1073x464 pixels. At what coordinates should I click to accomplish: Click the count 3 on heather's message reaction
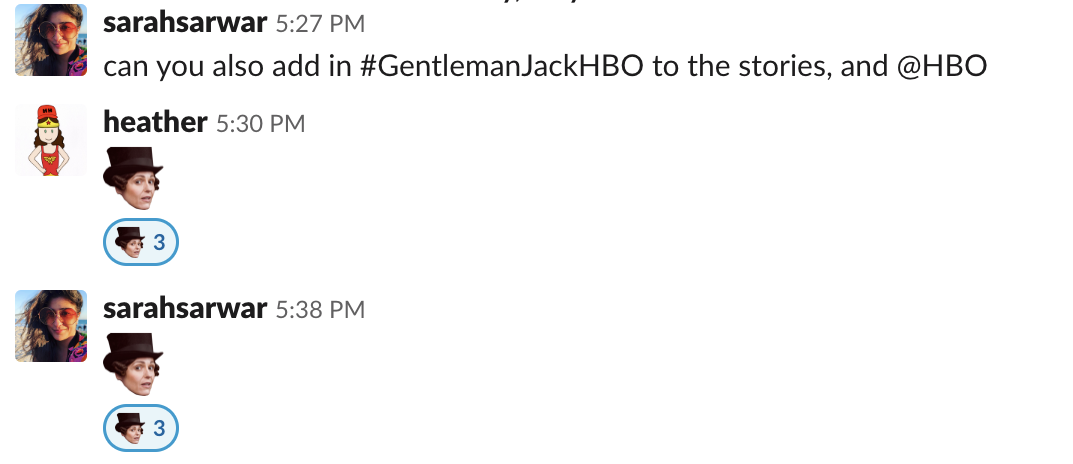point(159,242)
